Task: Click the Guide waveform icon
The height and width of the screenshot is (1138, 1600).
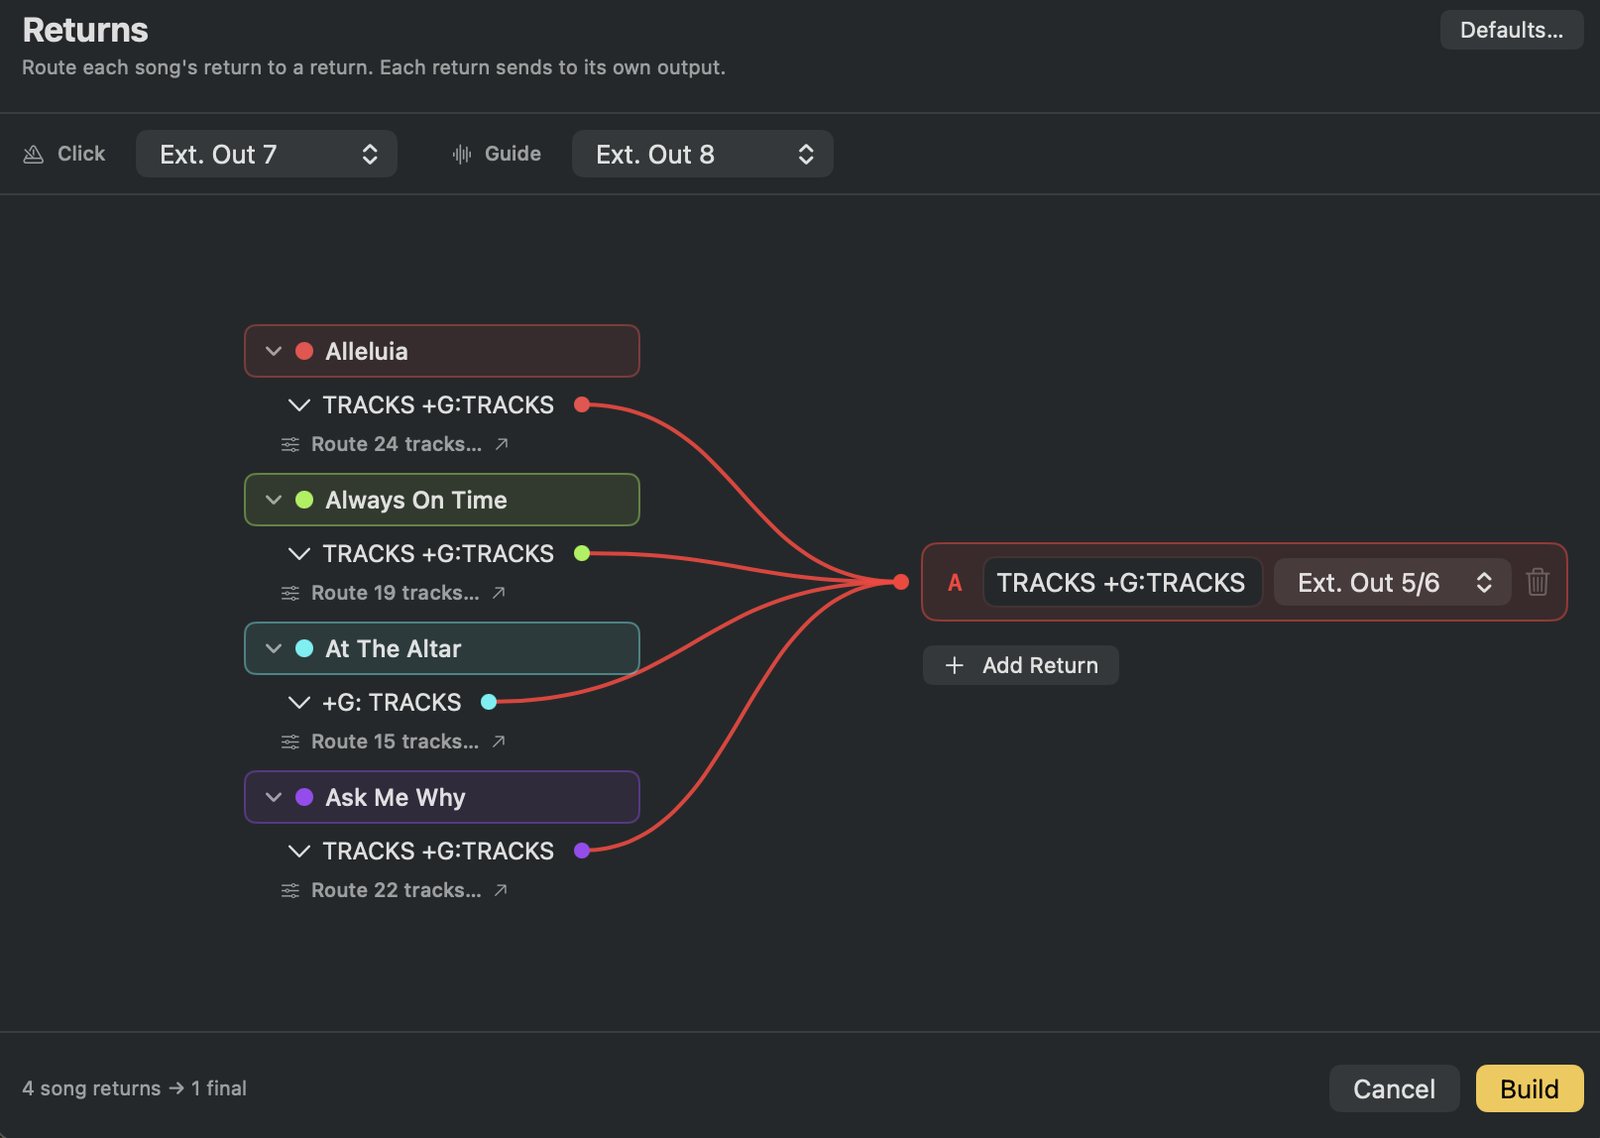Action: (x=461, y=154)
